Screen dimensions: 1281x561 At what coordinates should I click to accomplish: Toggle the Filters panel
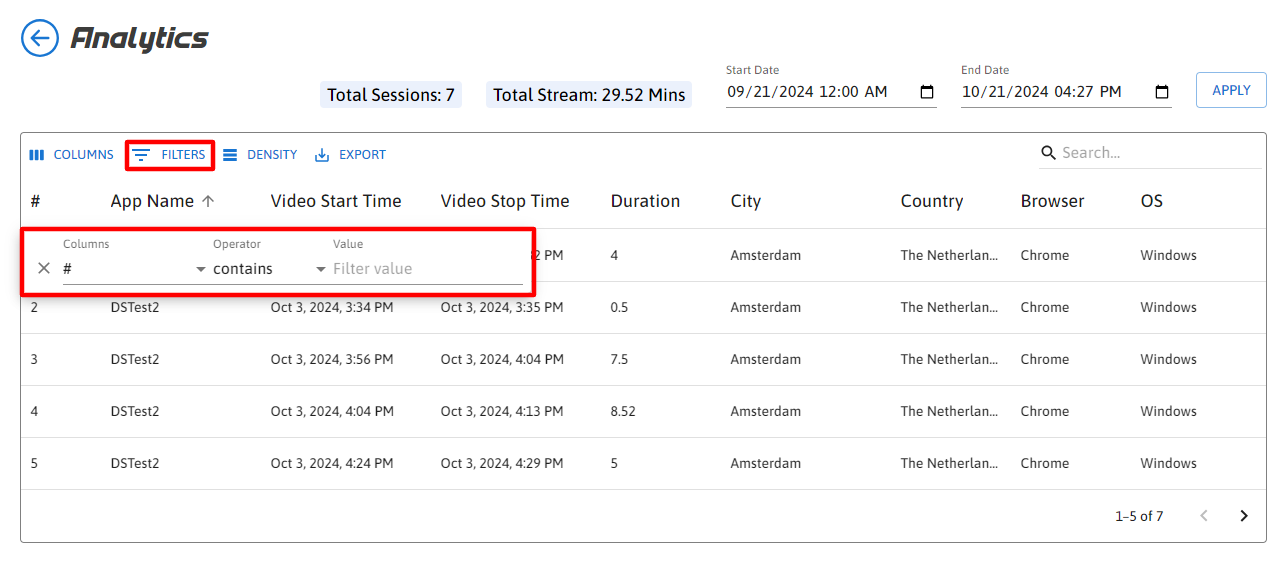tap(170, 155)
